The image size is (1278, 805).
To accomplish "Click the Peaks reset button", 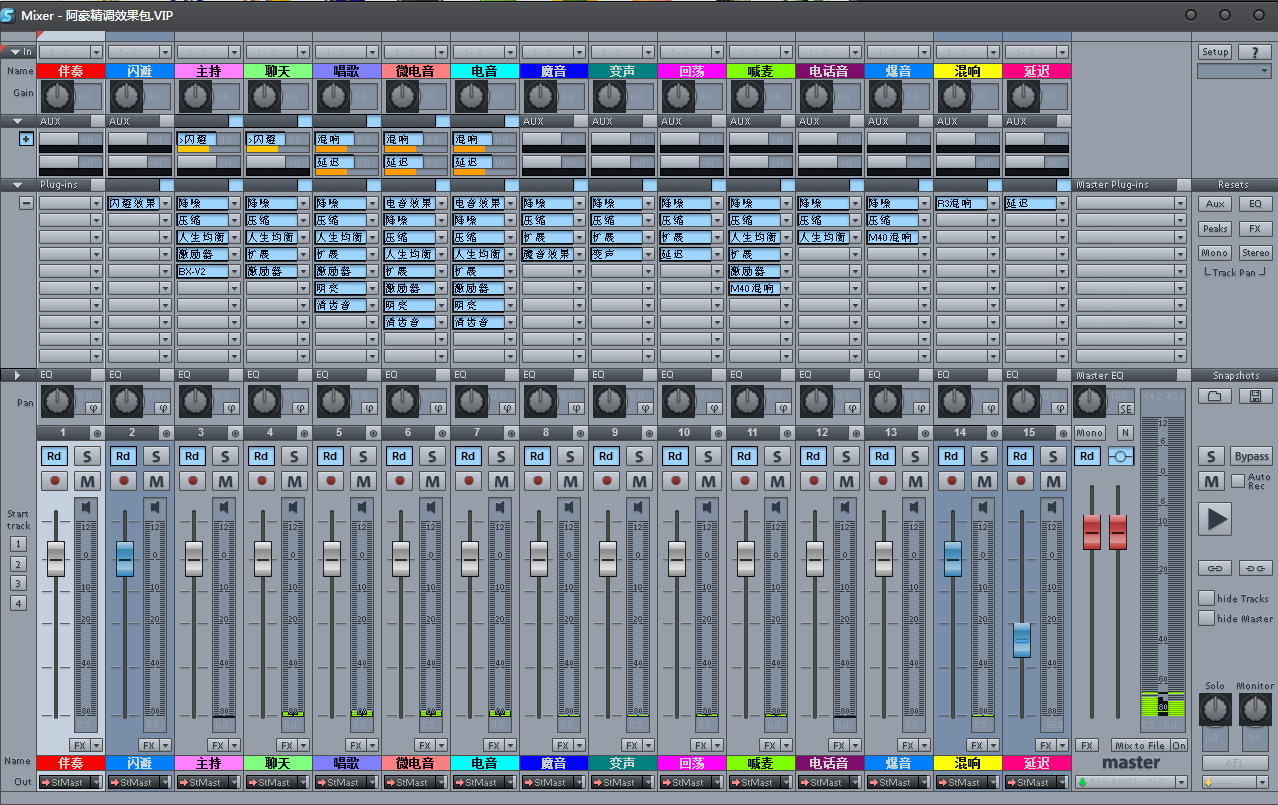I will pyautogui.click(x=1215, y=228).
